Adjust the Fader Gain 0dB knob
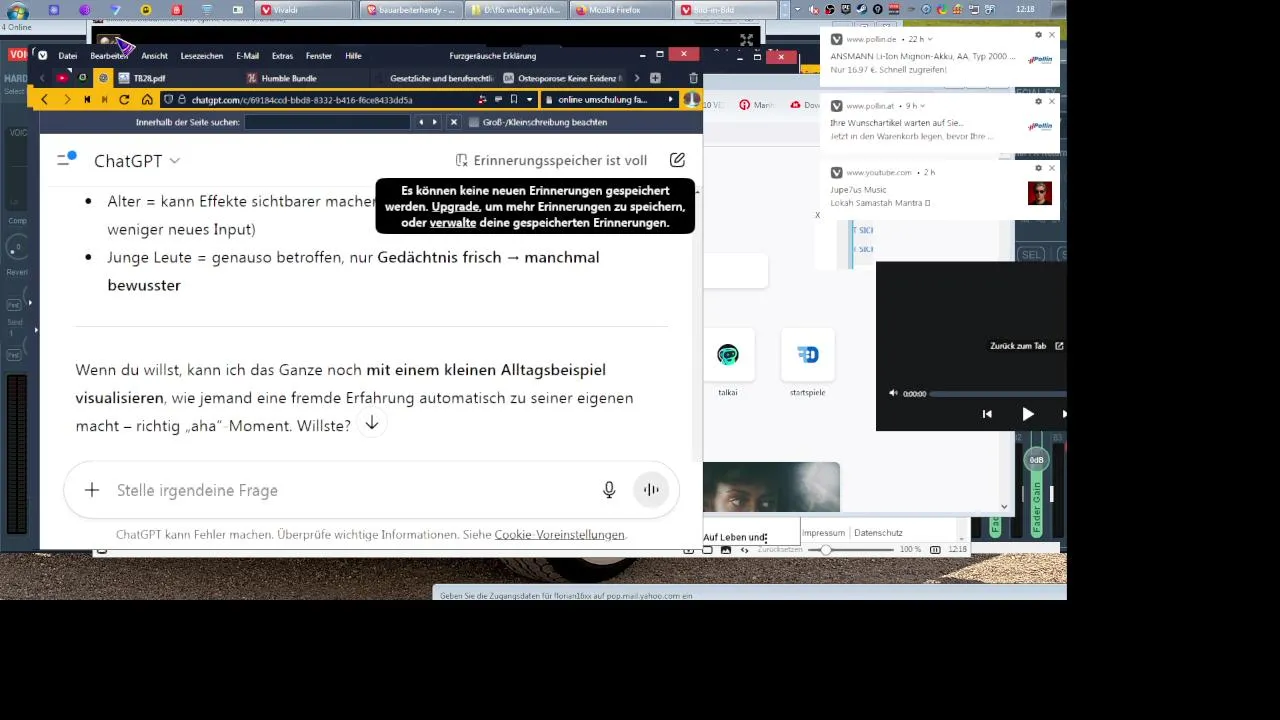 1036,460
